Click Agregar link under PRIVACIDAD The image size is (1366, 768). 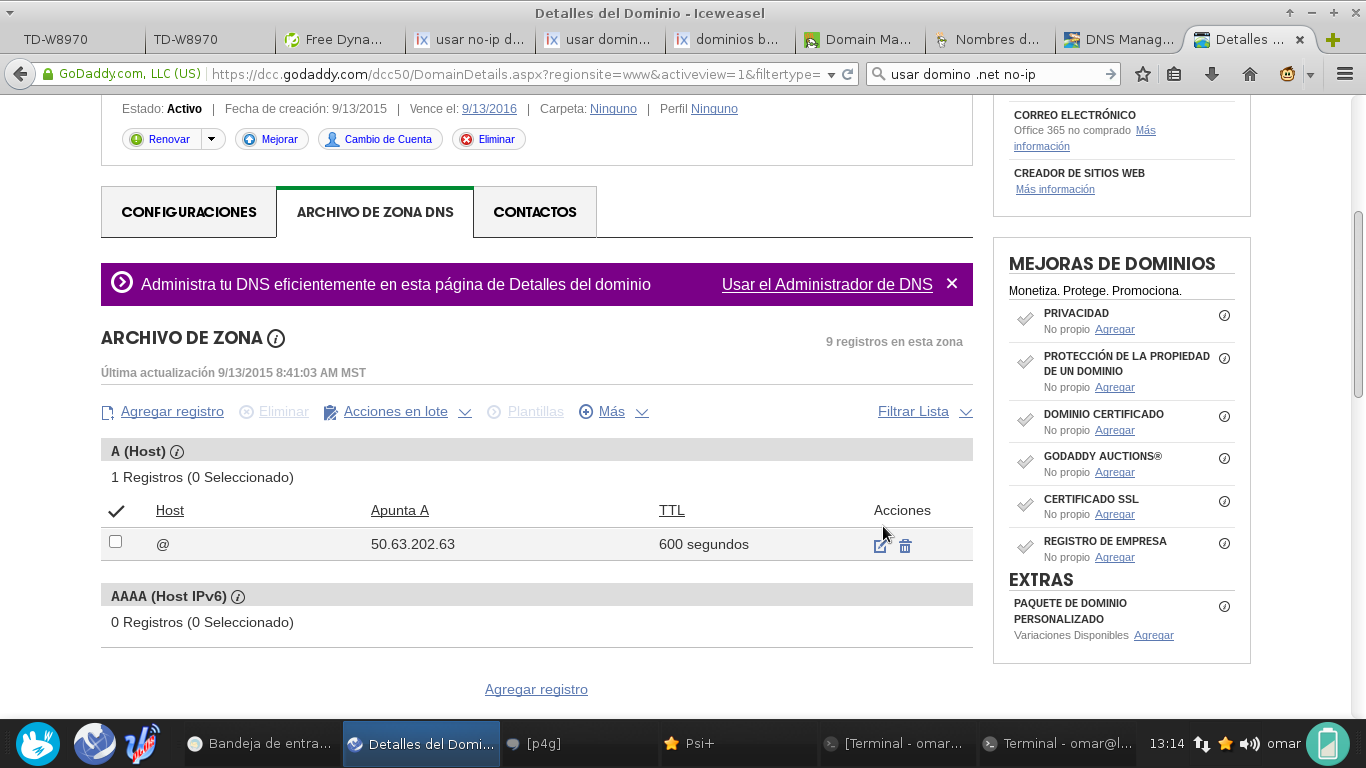tap(1114, 329)
